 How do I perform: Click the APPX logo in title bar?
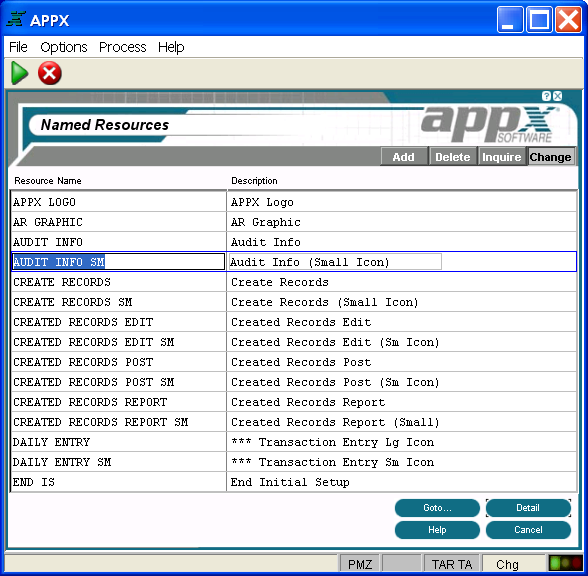coord(16,20)
